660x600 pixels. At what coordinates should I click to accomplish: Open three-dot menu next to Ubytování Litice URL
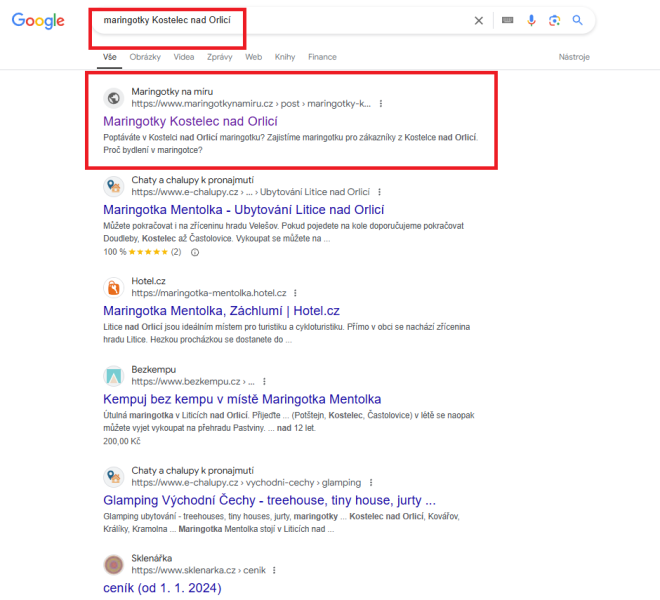379,192
